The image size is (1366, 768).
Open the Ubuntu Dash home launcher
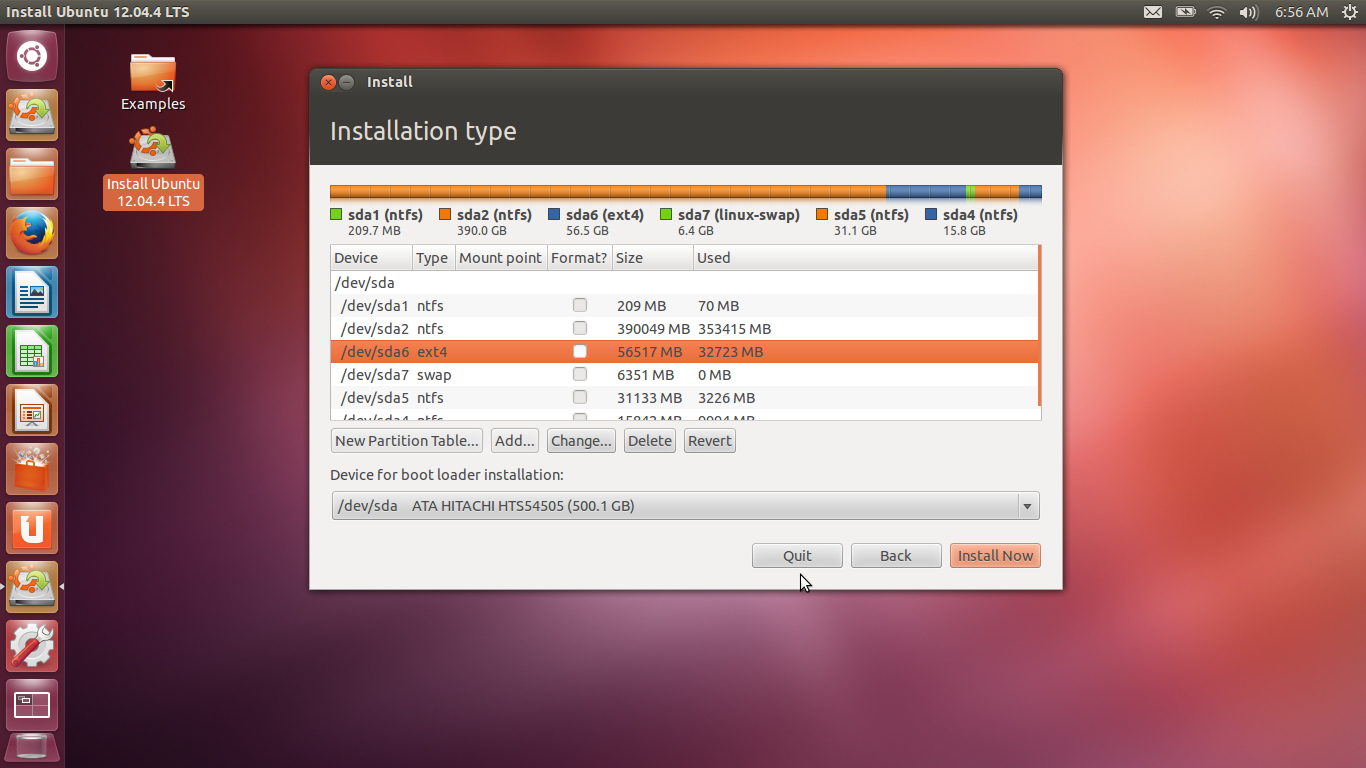tap(32, 56)
